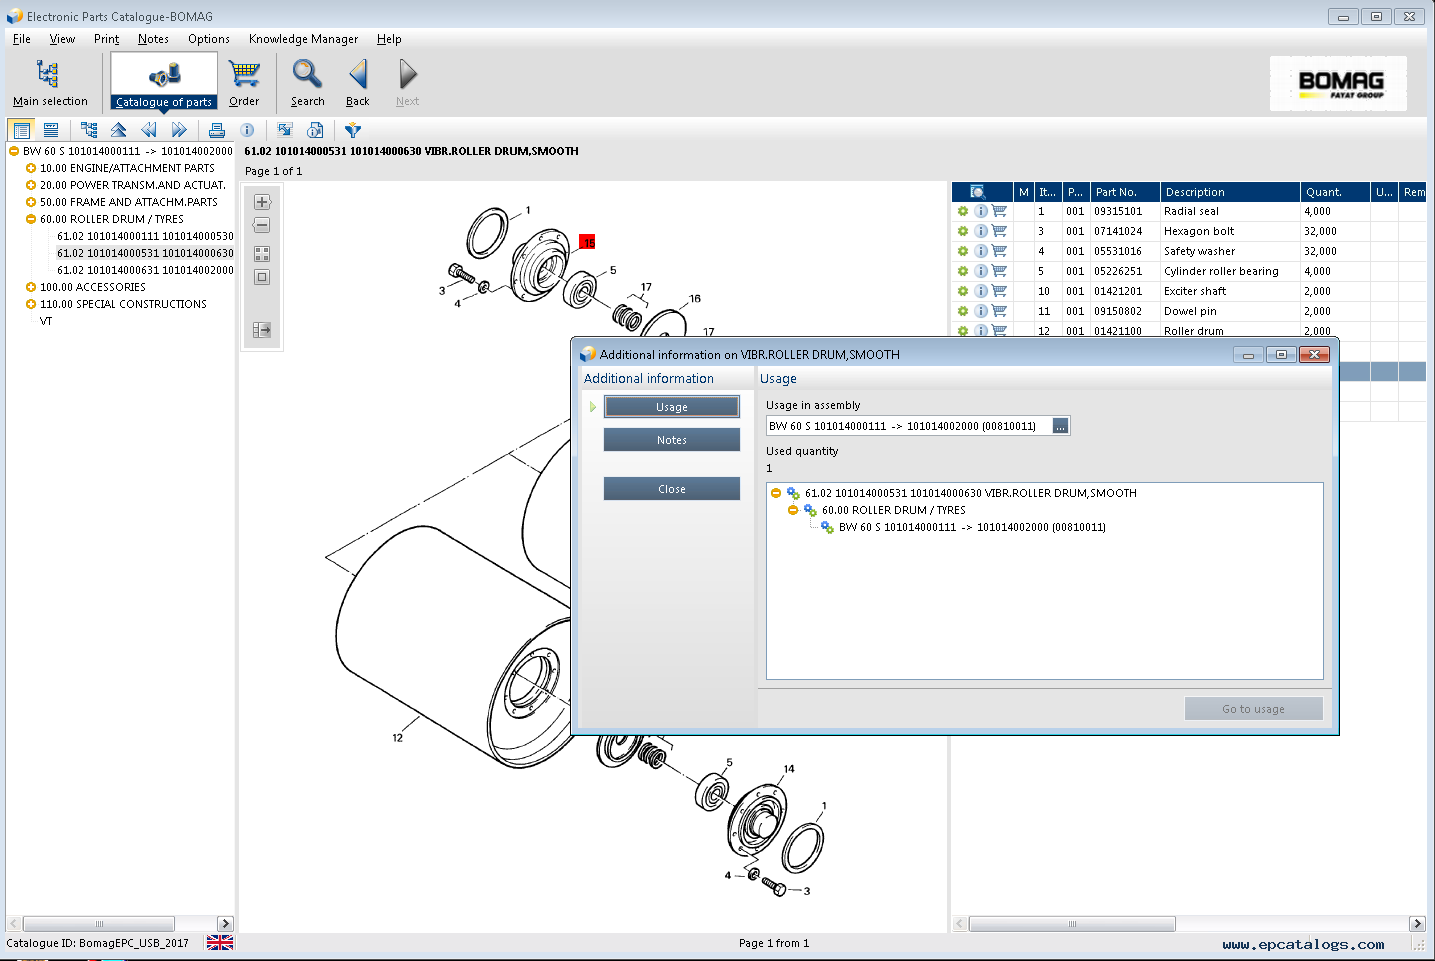Click the tree structure toolbar icon
This screenshot has width=1435, height=961.
coord(89,130)
